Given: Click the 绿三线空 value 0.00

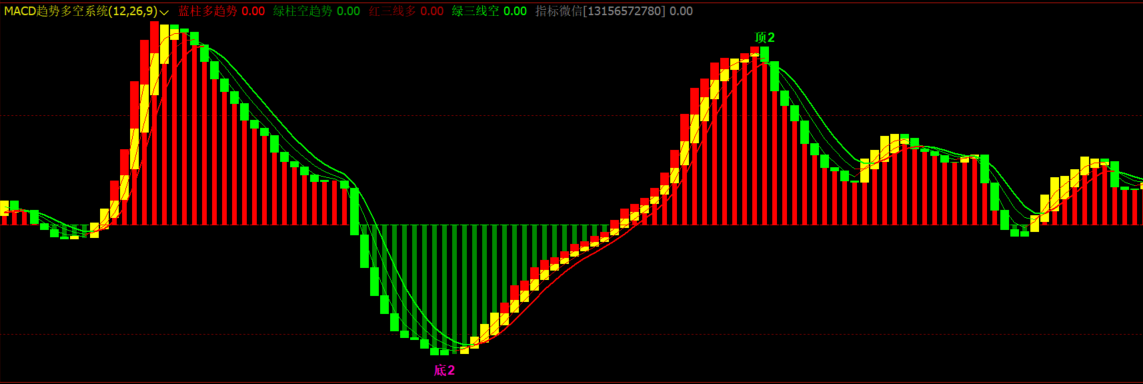Looking at the screenshot, I should (515, 11).
